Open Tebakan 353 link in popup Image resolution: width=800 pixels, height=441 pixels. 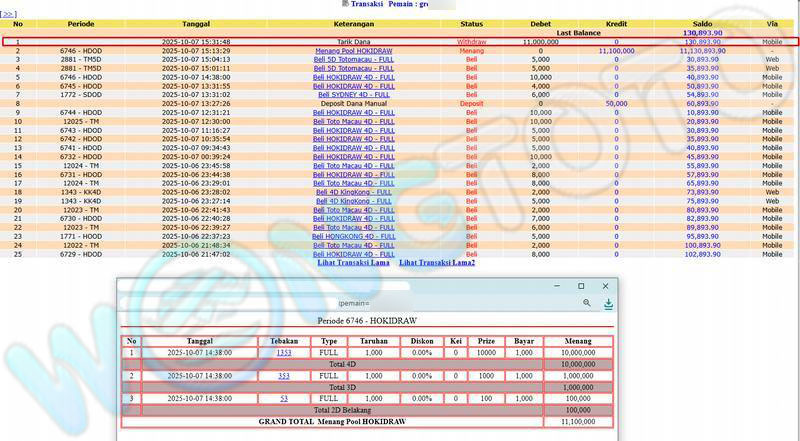(284, 375)
